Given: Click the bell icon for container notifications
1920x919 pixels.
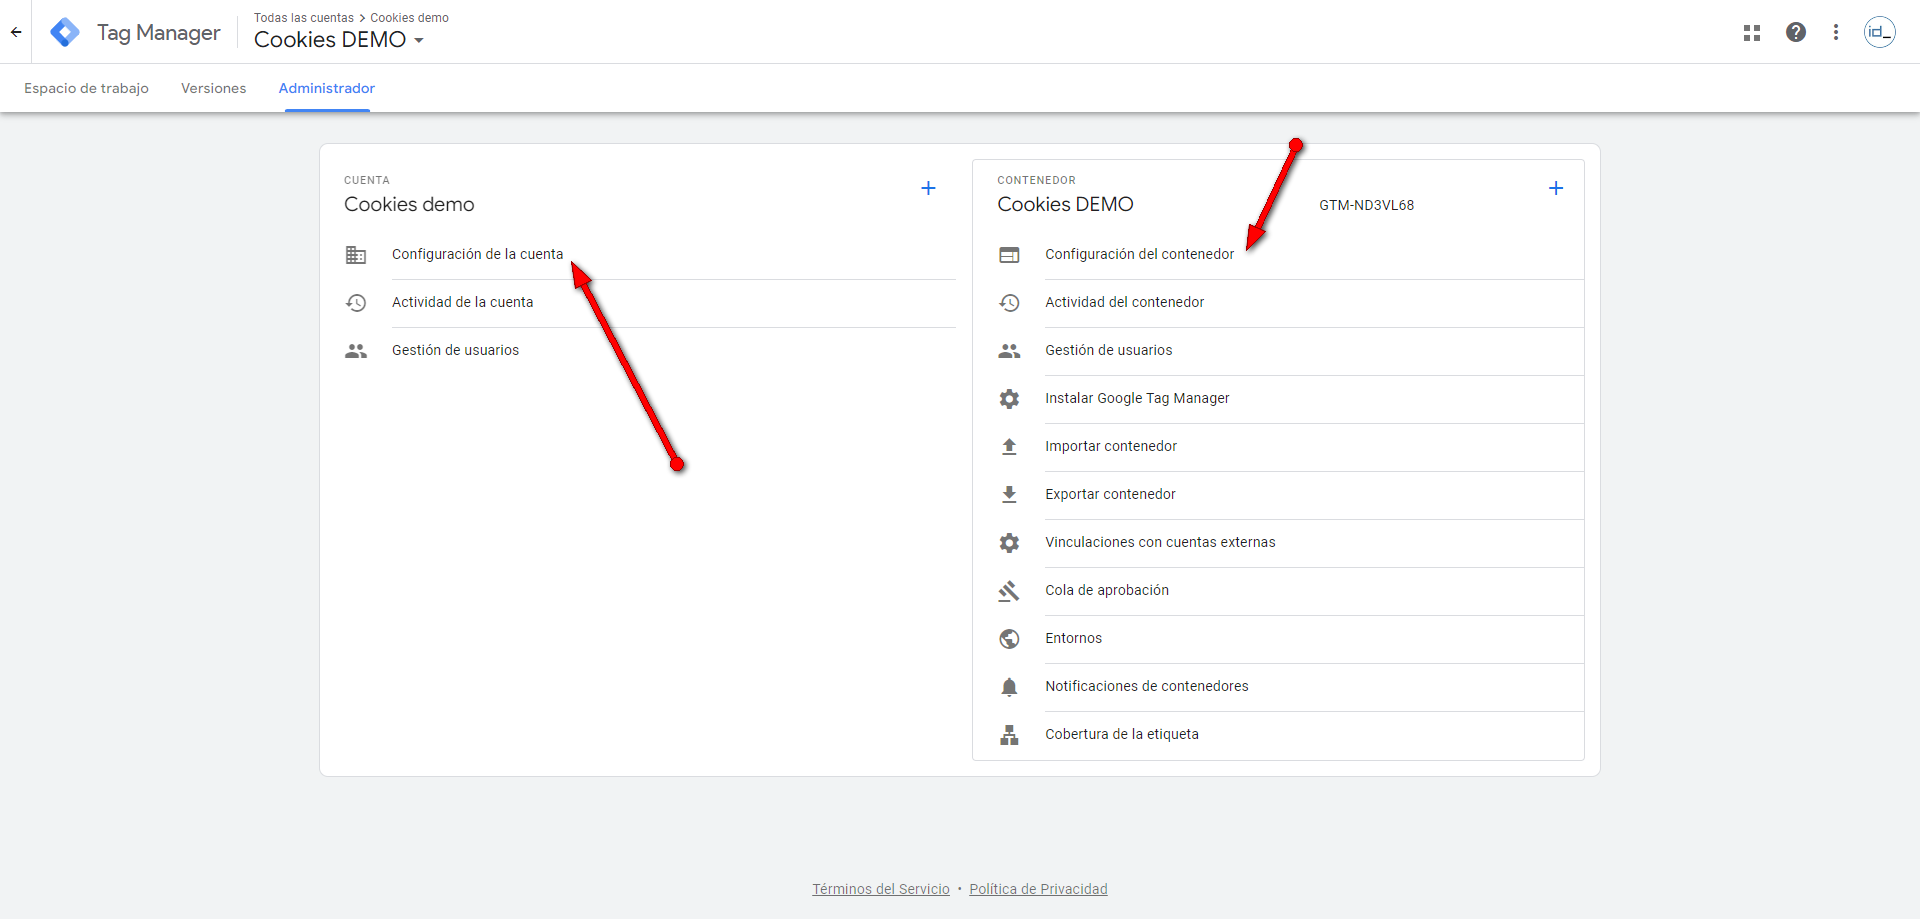Looking at the screenshot, I should coord(1009,687).
